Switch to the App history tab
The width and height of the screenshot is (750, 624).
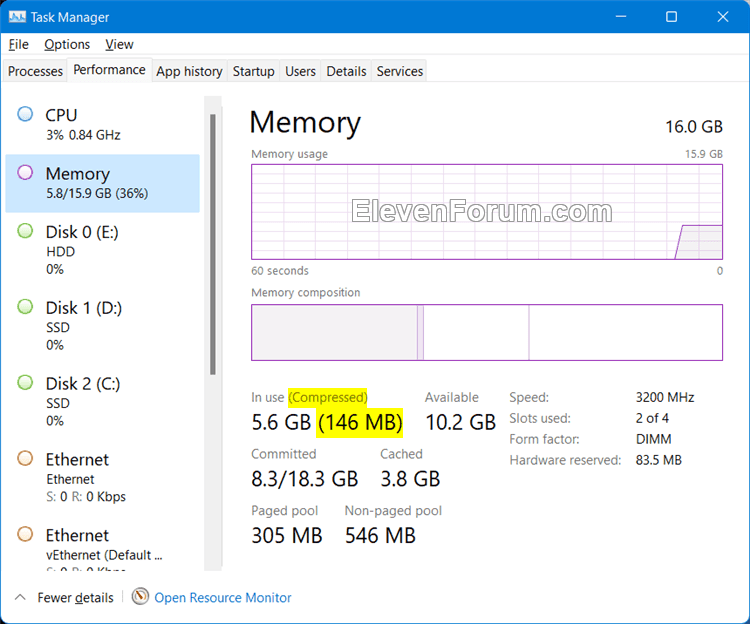coord(189,71)
